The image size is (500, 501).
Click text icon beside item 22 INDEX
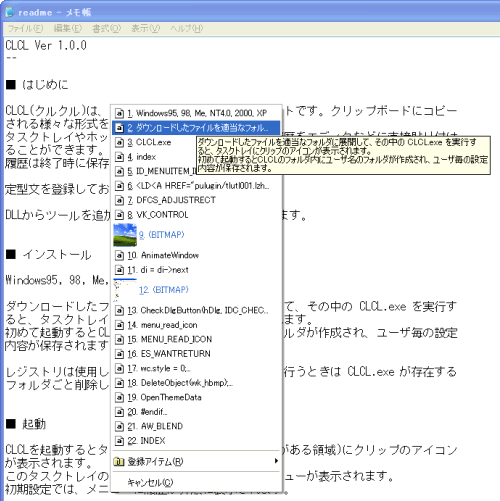pos(119,441)
